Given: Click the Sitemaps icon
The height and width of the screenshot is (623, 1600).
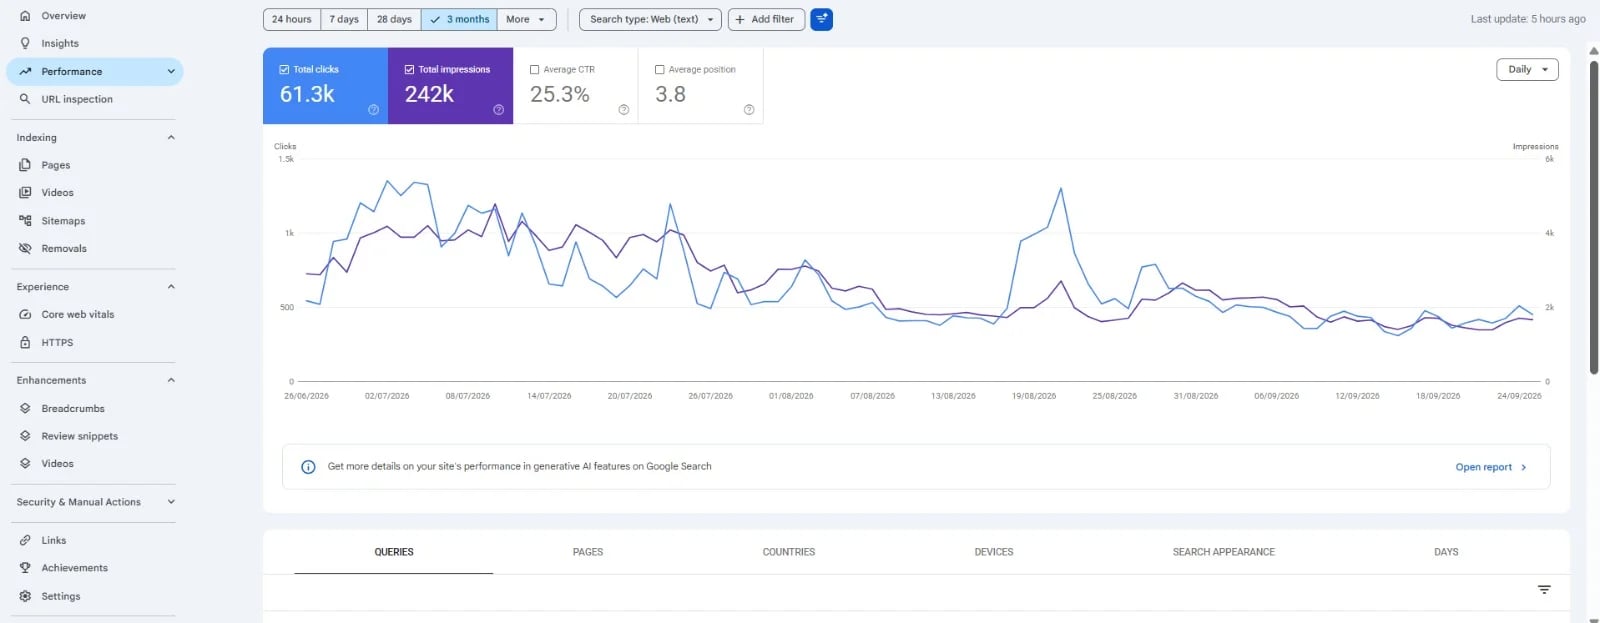Looking at the screenshot, I should pos(25,221).
